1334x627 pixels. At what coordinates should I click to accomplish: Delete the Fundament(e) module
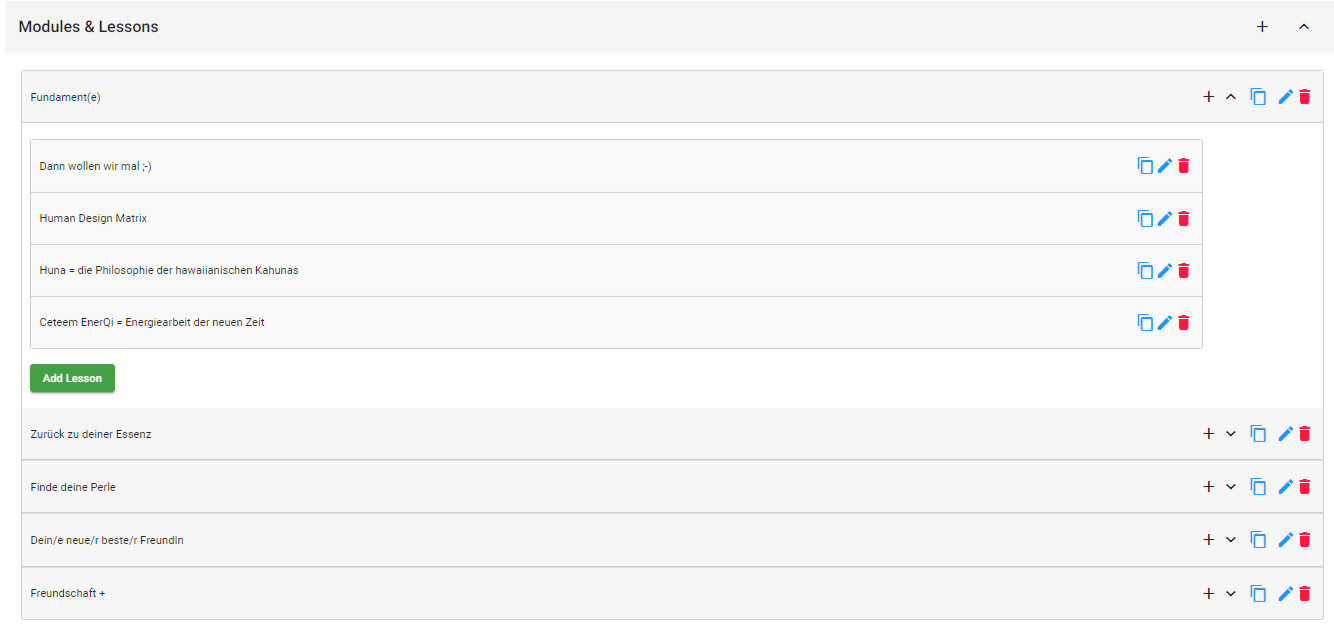click(x=1304, y=97)
